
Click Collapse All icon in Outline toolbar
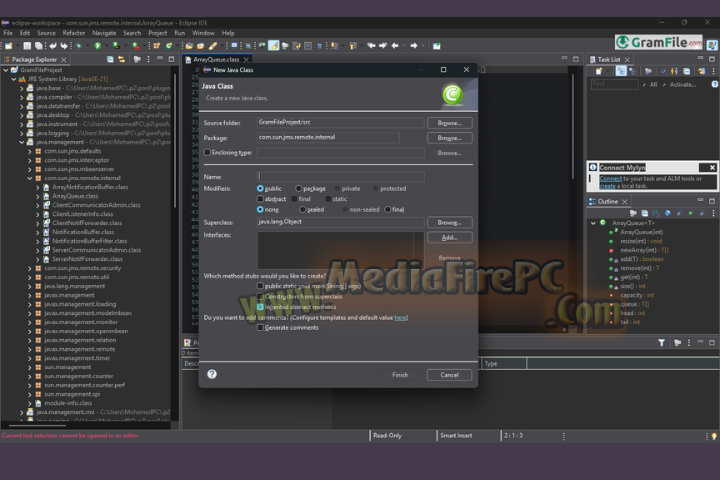point(645,213)
